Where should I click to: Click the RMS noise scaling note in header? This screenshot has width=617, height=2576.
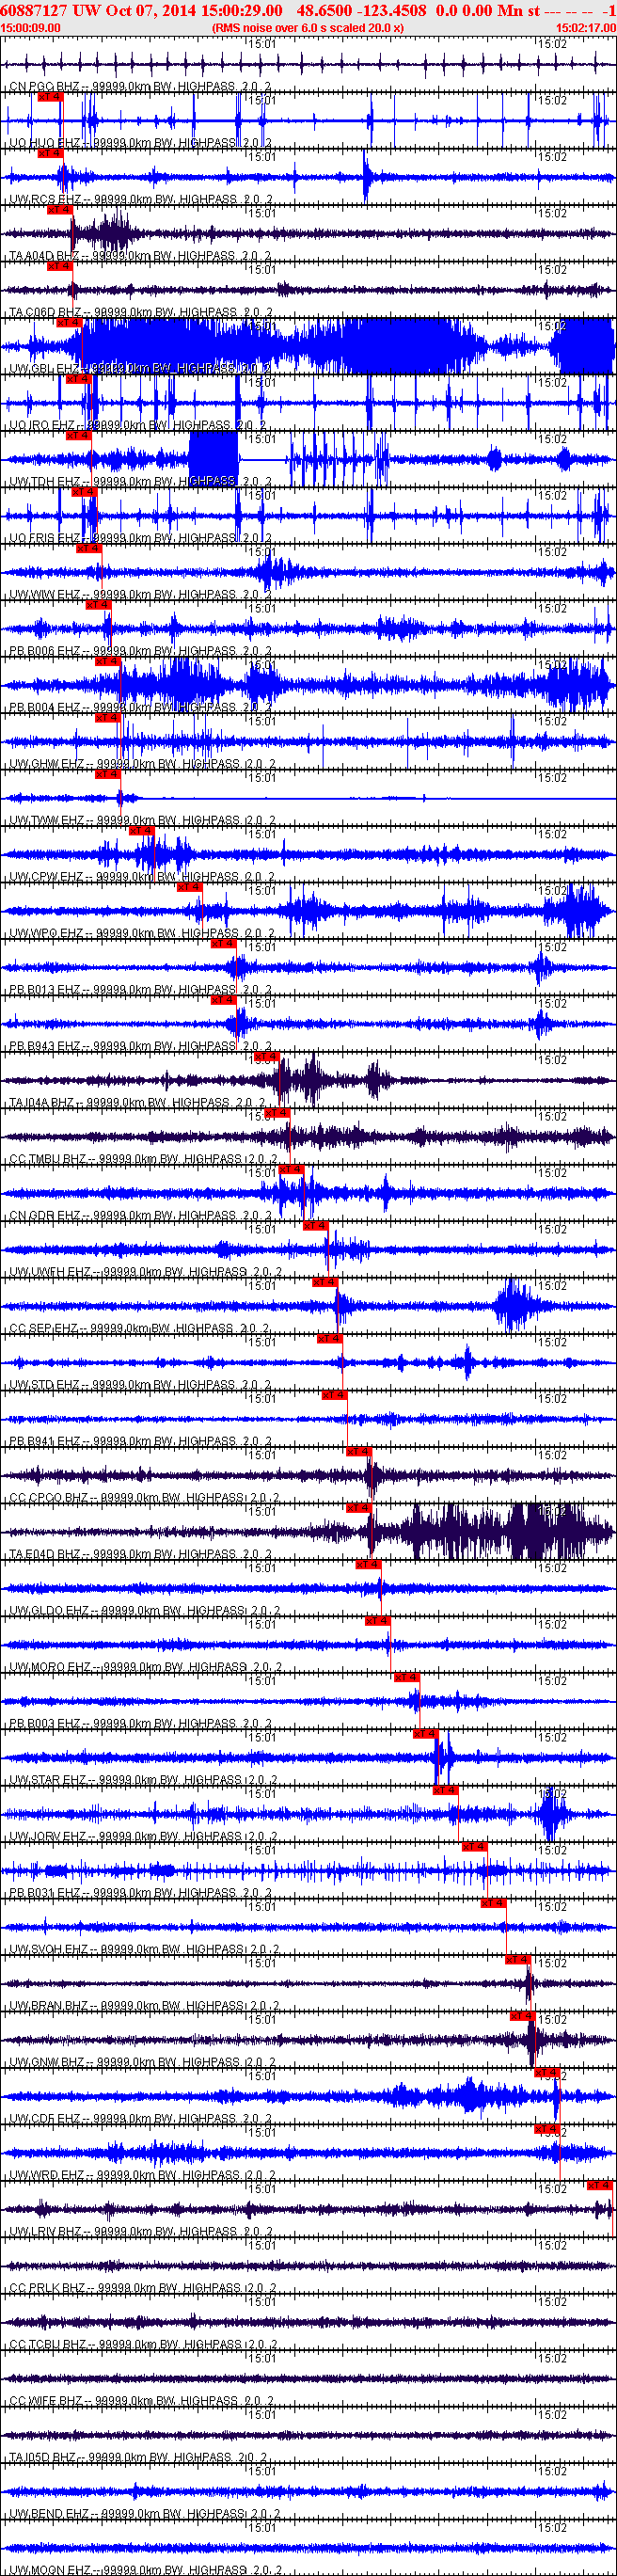tap(308, 28)
